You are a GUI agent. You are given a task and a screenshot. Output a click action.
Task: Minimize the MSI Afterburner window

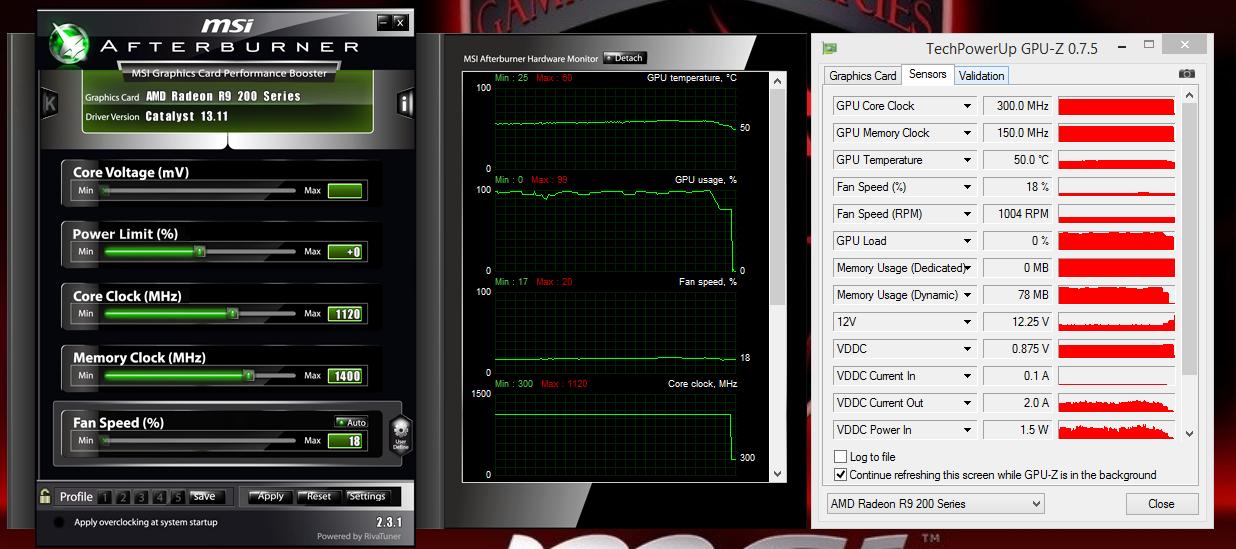click(384, 21)
